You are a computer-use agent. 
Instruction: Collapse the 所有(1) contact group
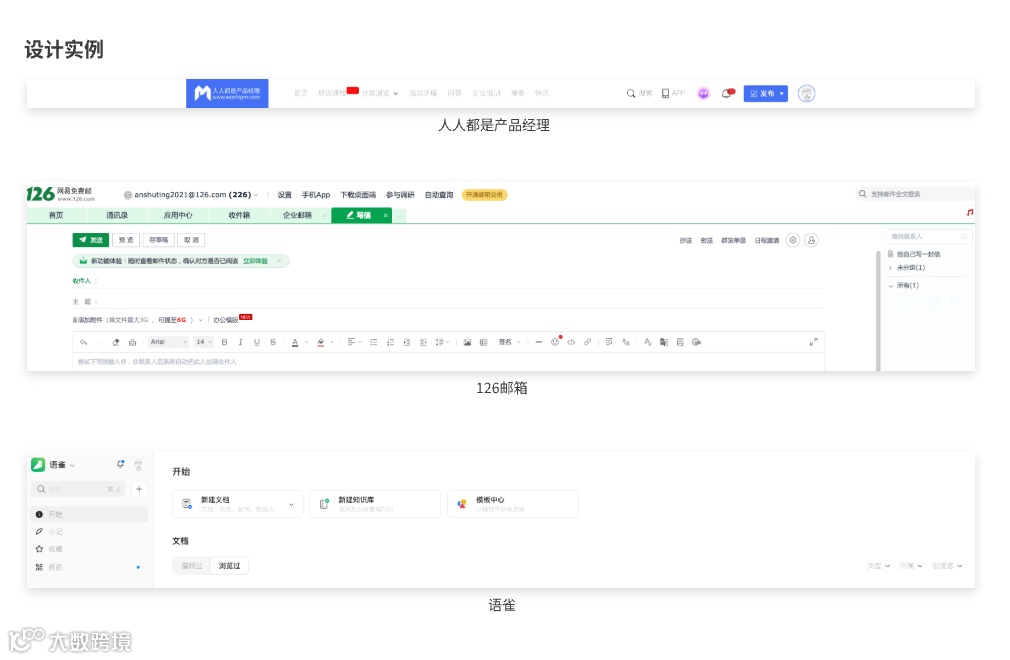coord(891,285)
